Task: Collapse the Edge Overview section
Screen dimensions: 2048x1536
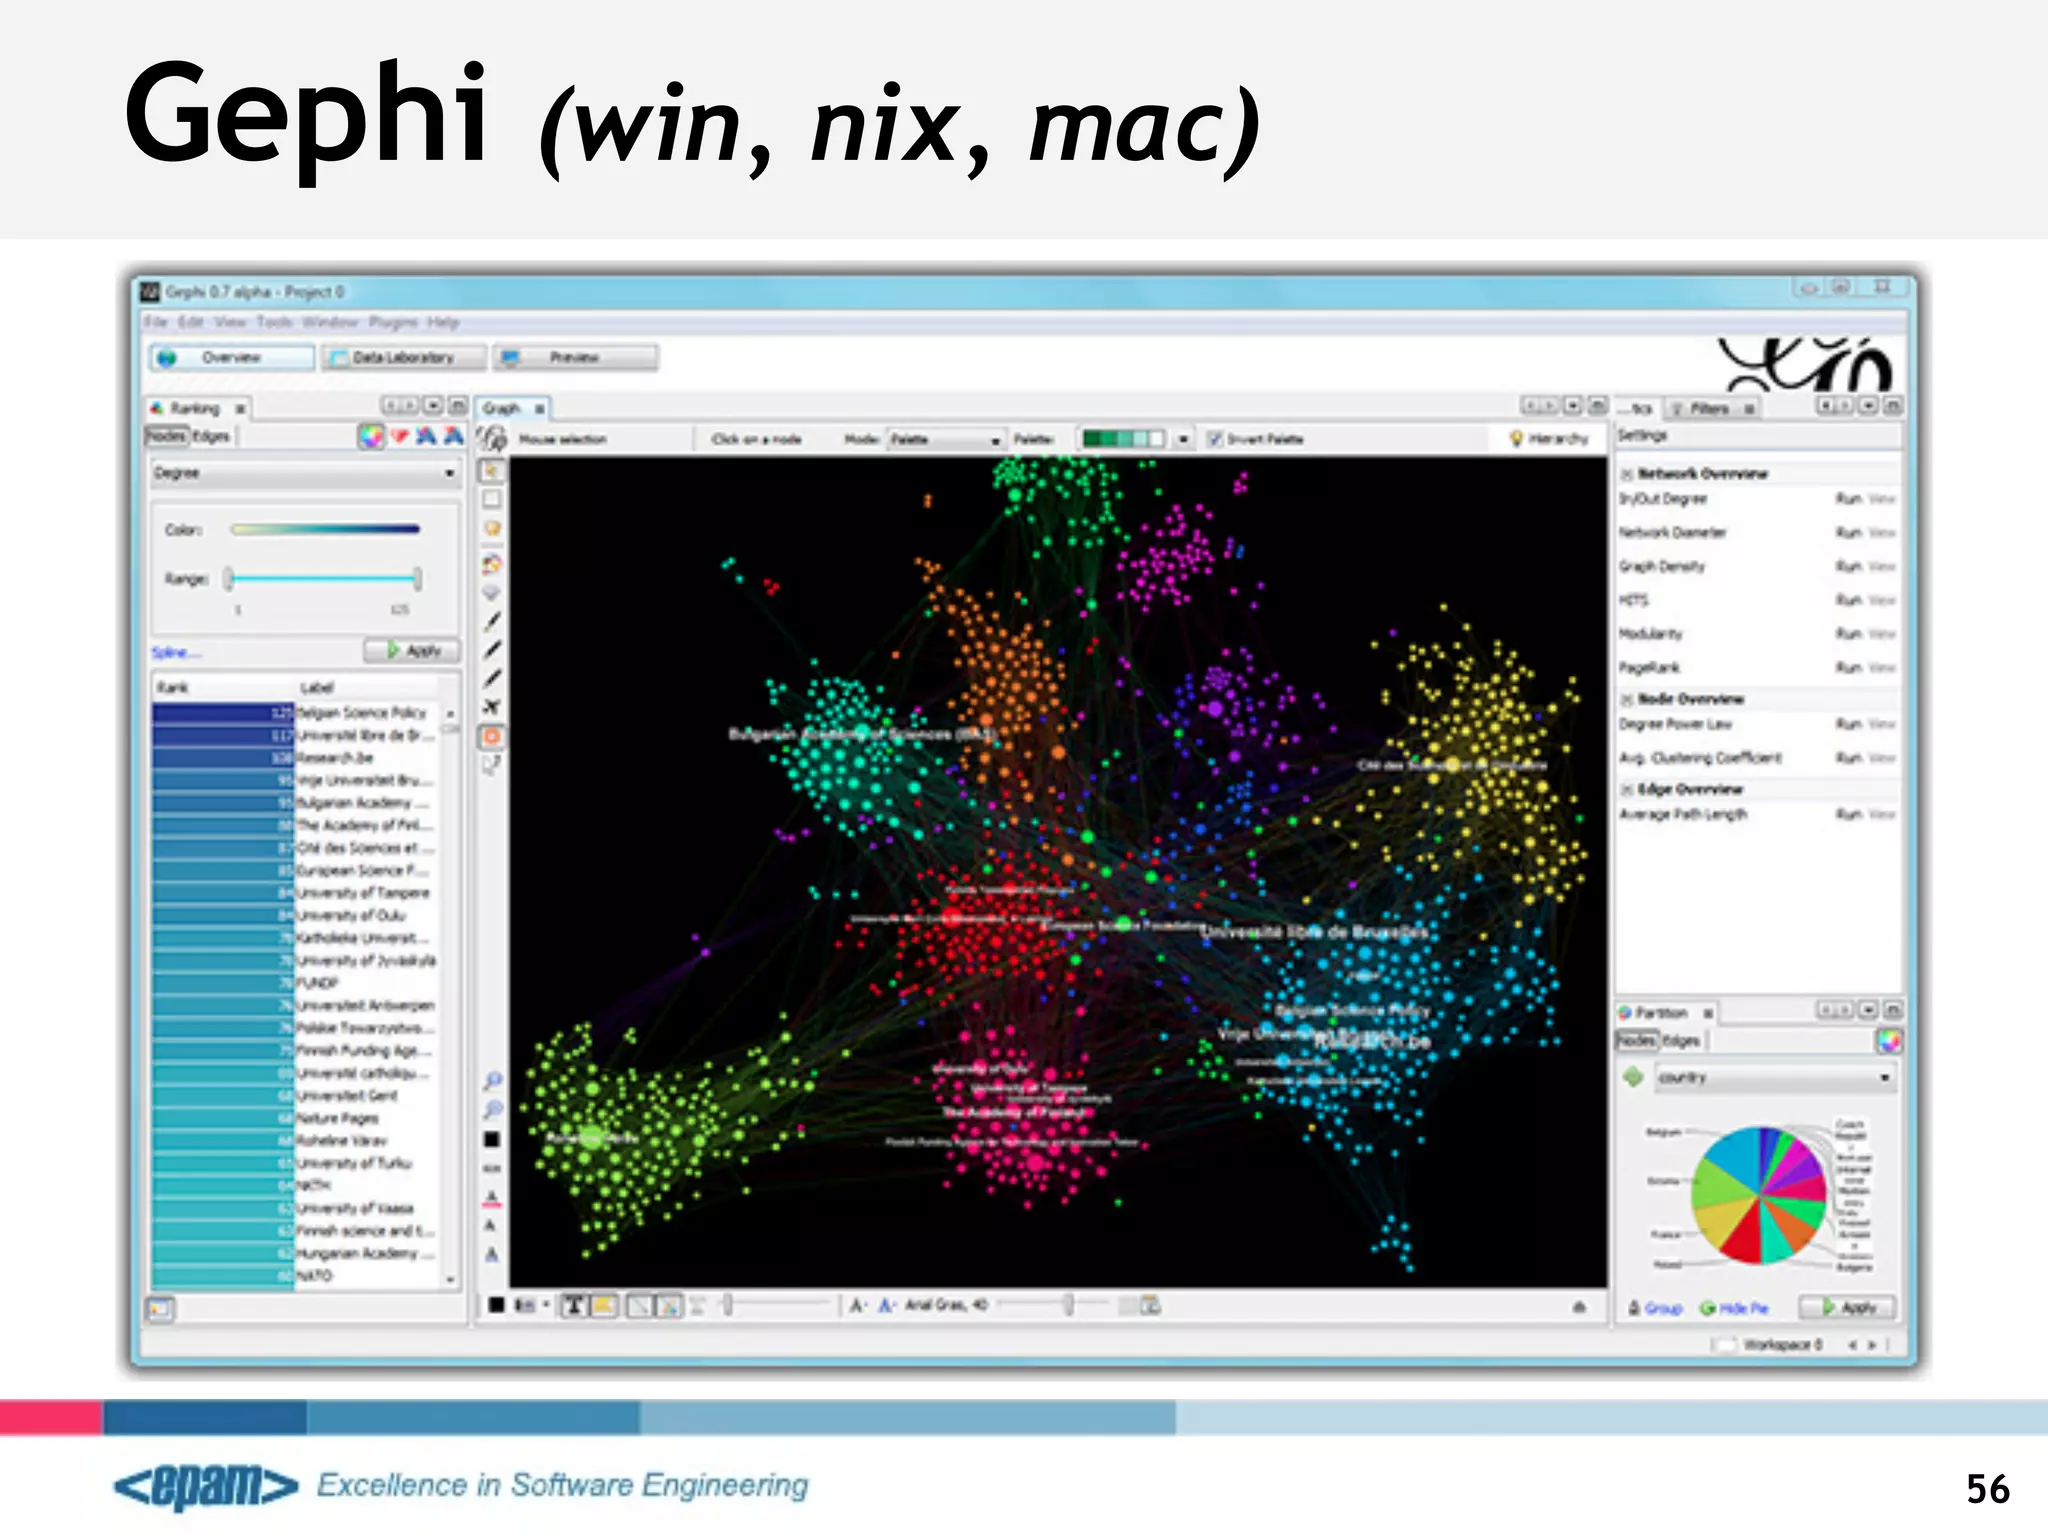Action: tap(1627, 789)
